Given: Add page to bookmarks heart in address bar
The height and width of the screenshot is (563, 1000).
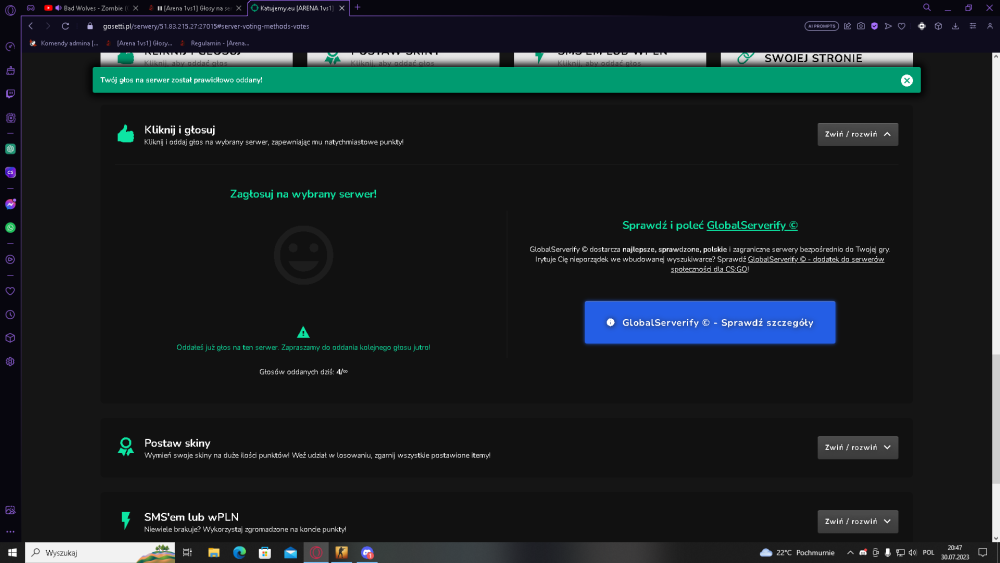Looking at the screenshot, I should click(x=901, y=26).
